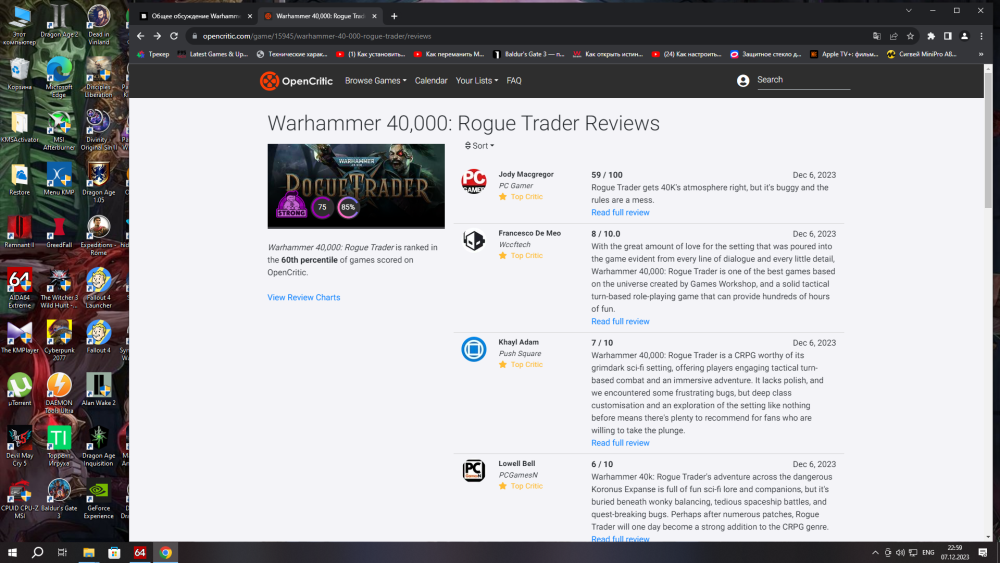Screen dimensions: 1000x563
Task: Click the browser address bar URL
Action: click(317, 36)
